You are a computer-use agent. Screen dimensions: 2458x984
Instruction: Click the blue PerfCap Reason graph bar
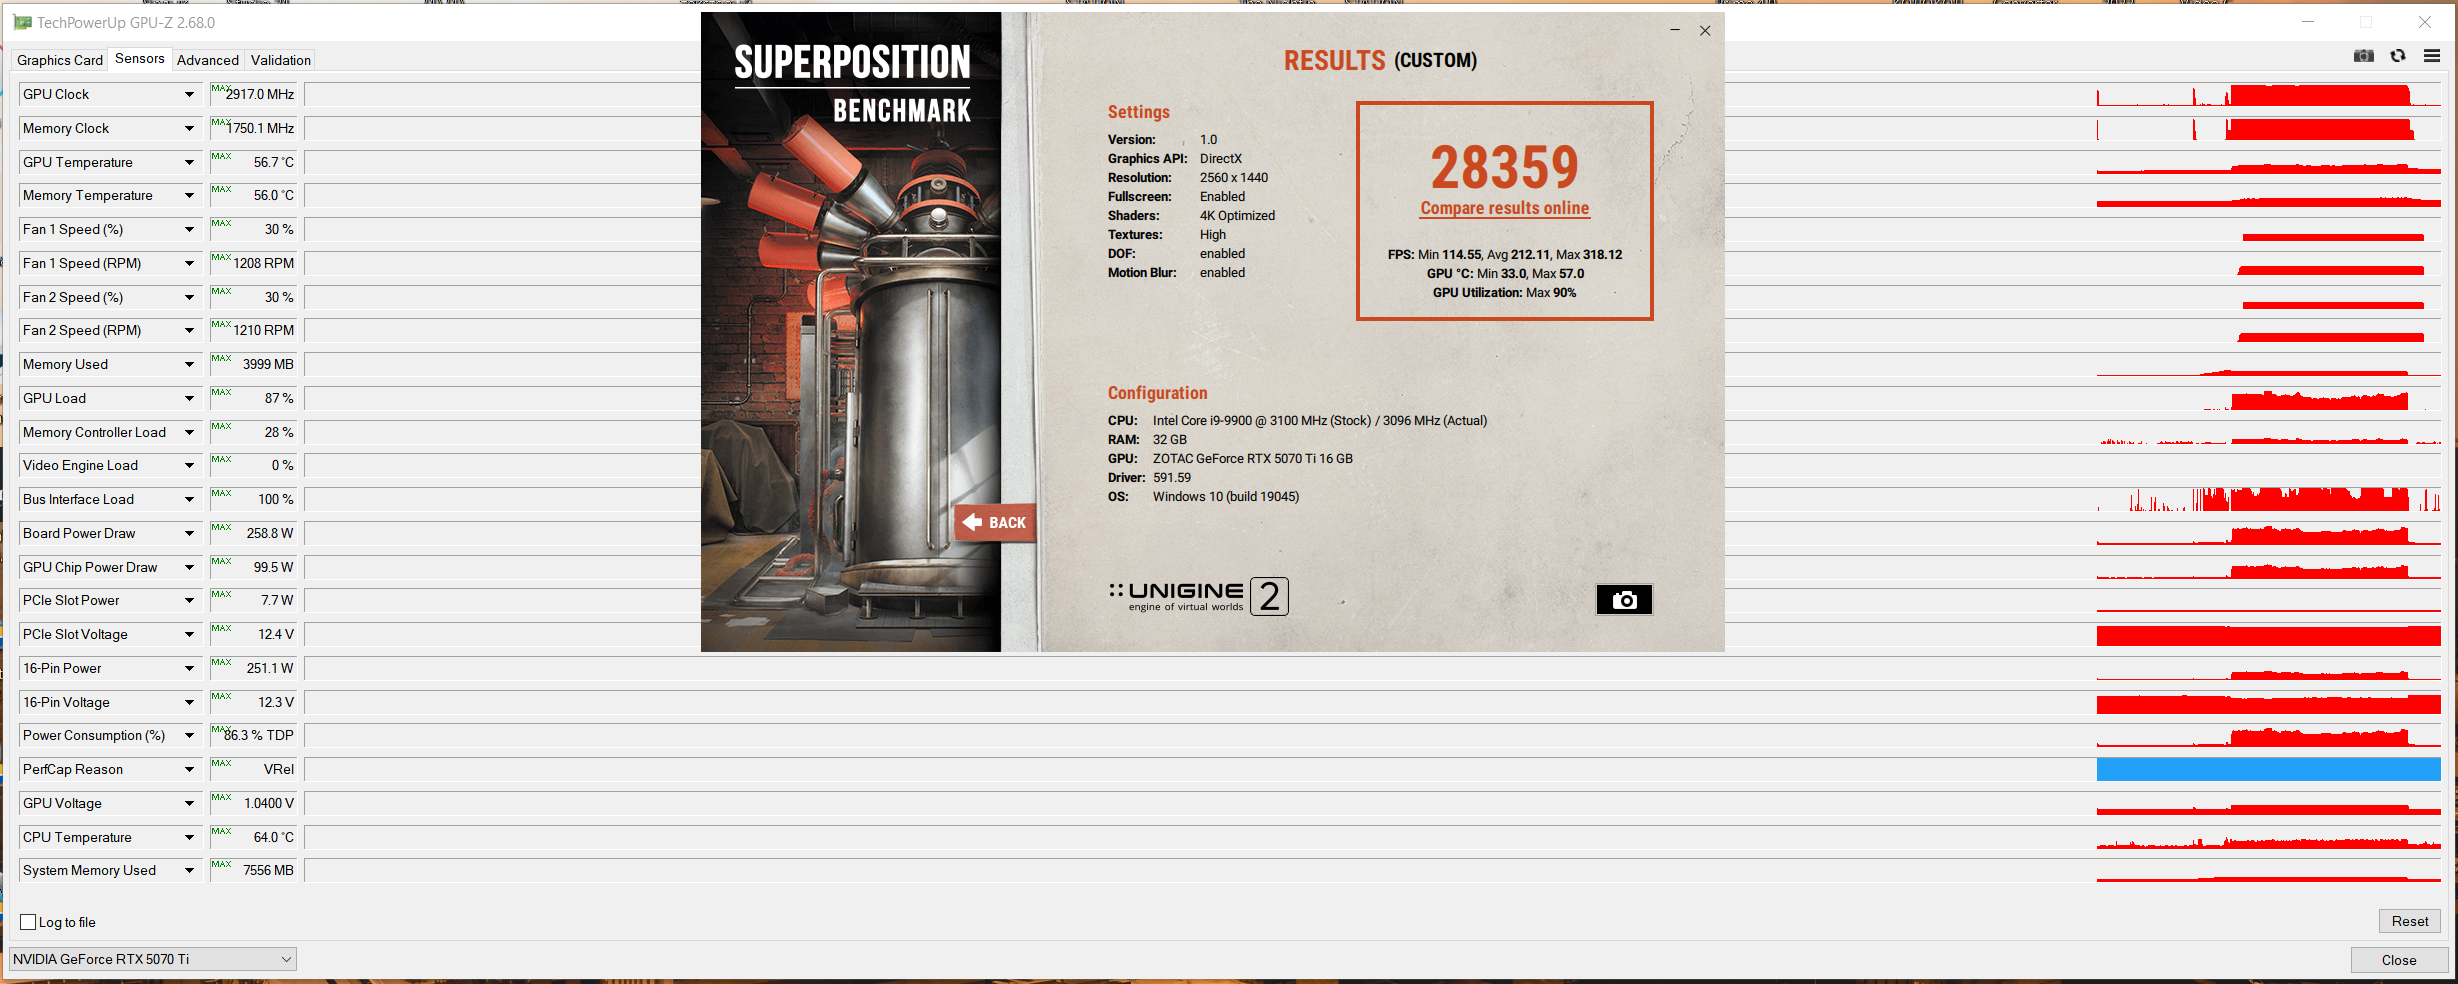[x=2268, y=769]
